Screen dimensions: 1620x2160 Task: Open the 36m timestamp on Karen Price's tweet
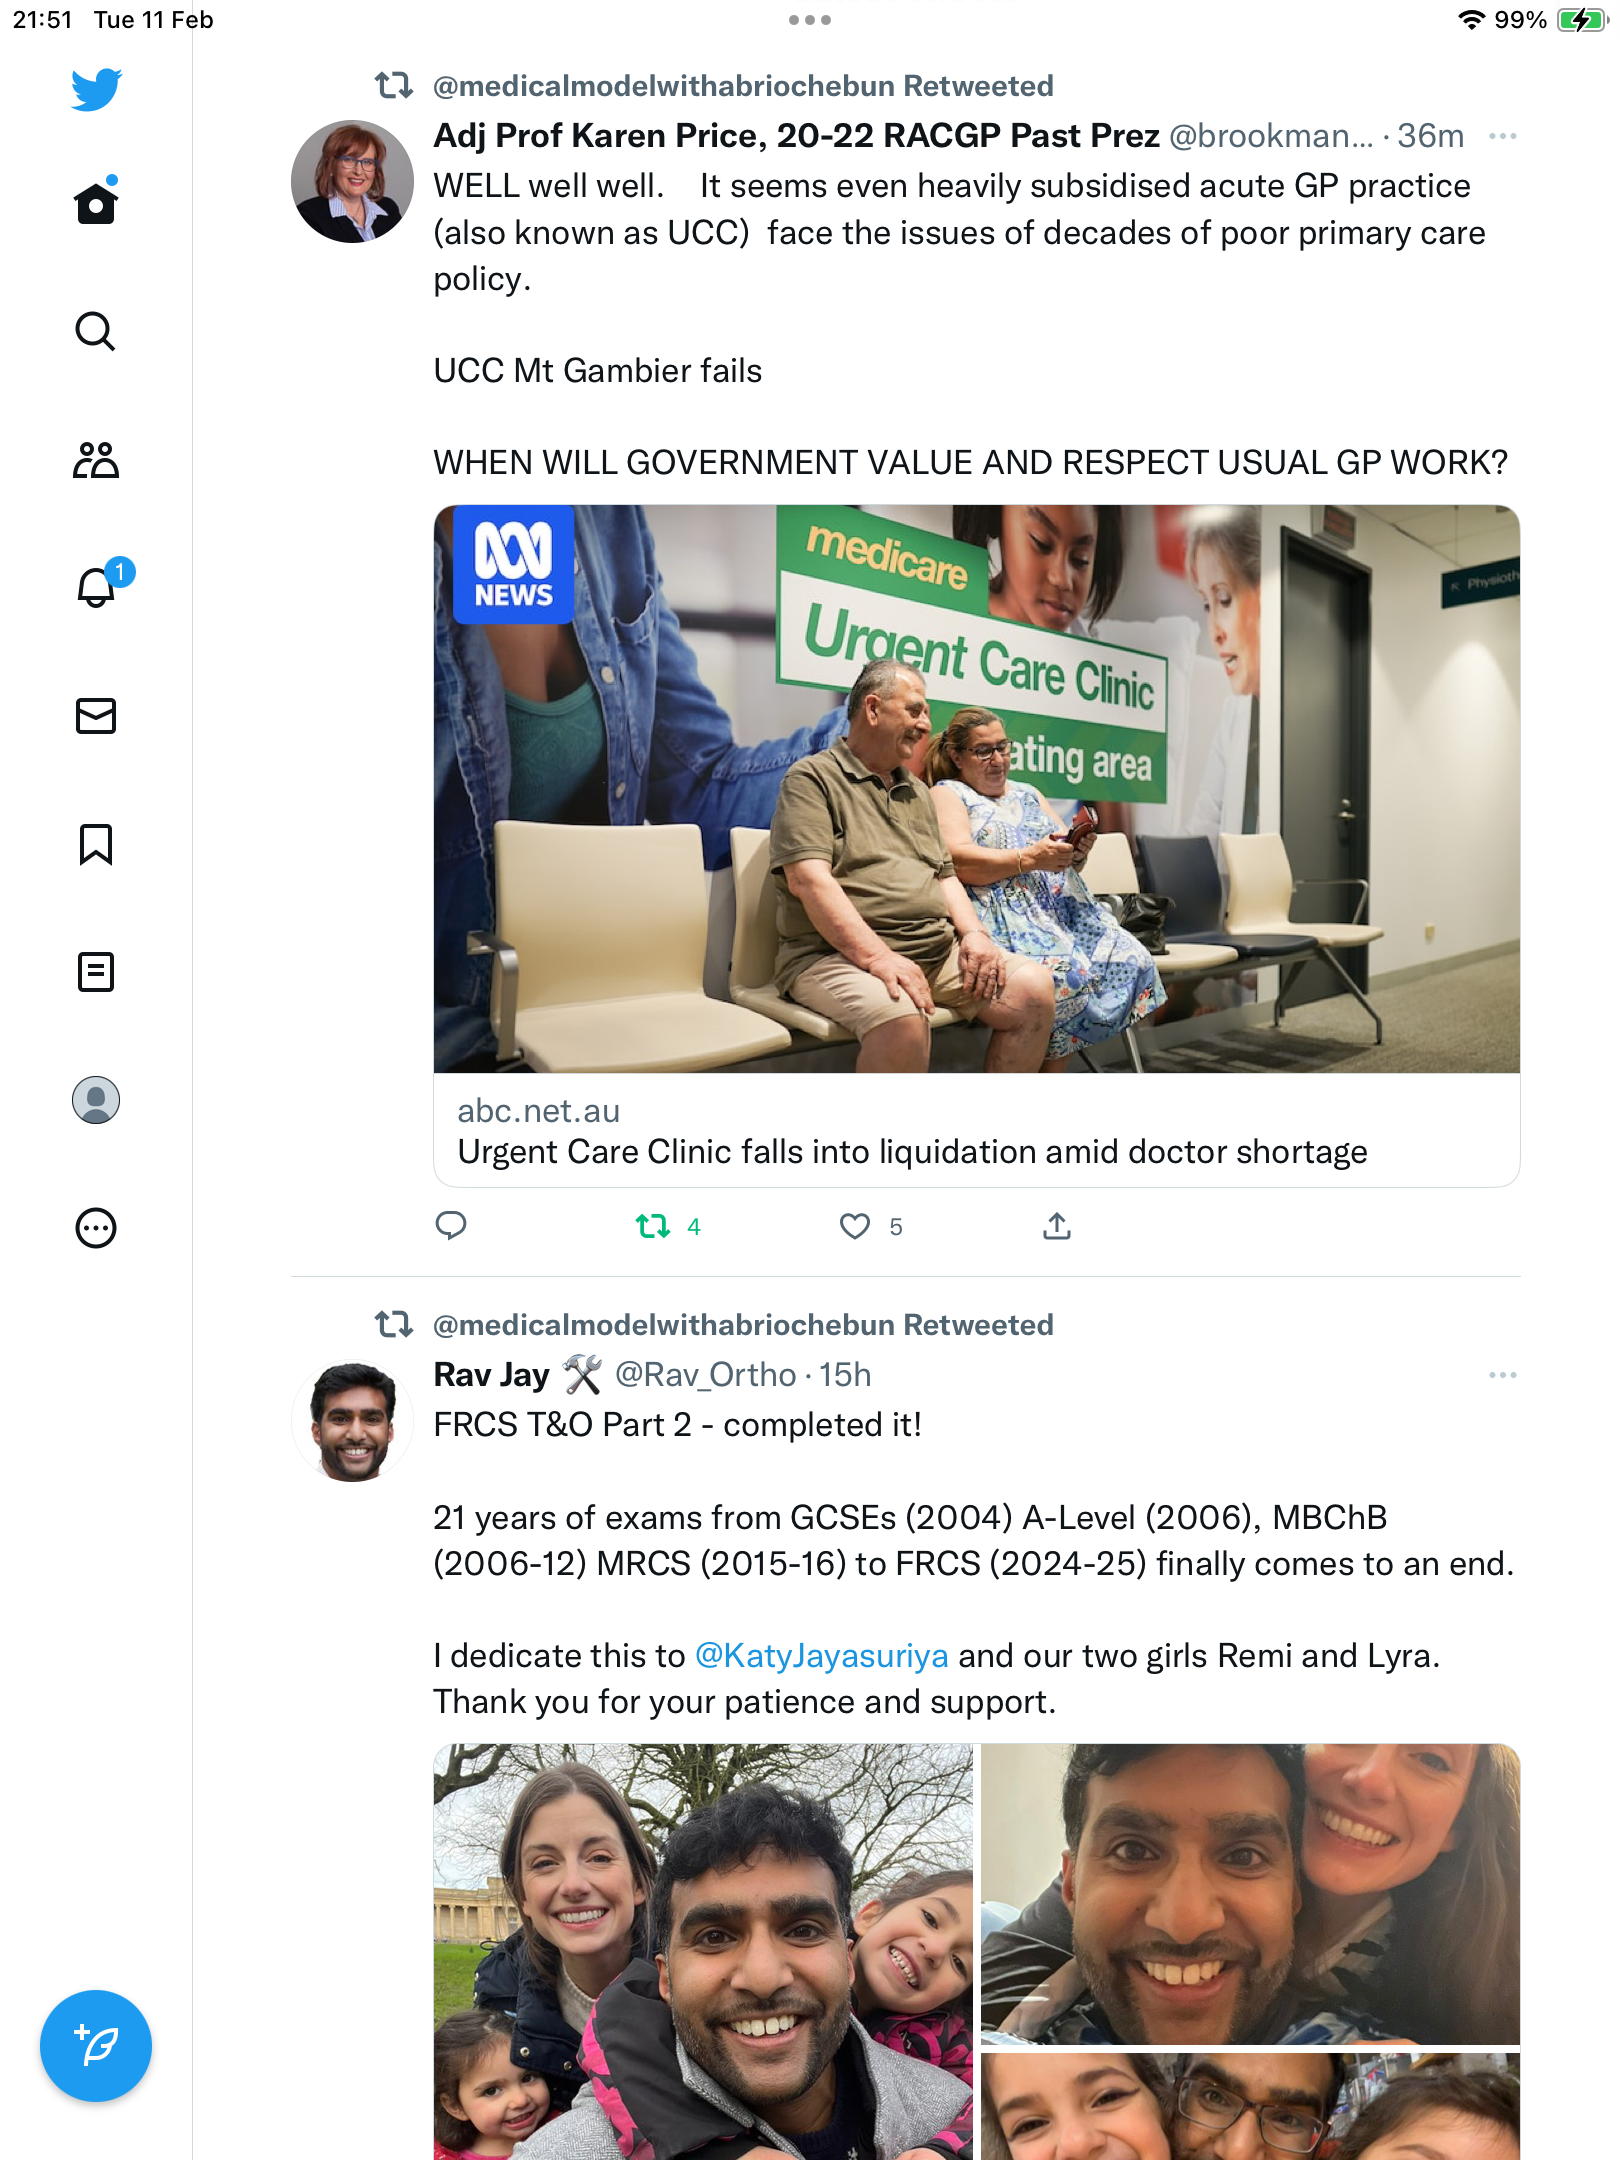(x=1430, y=136)
